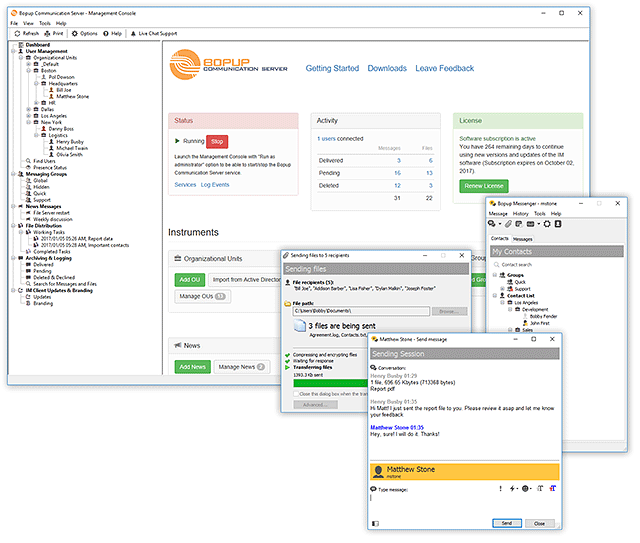Screen dimensions: 640x543
Task: Open the Message menu in Bopup Messenger
Action: (x=498, y=214)
